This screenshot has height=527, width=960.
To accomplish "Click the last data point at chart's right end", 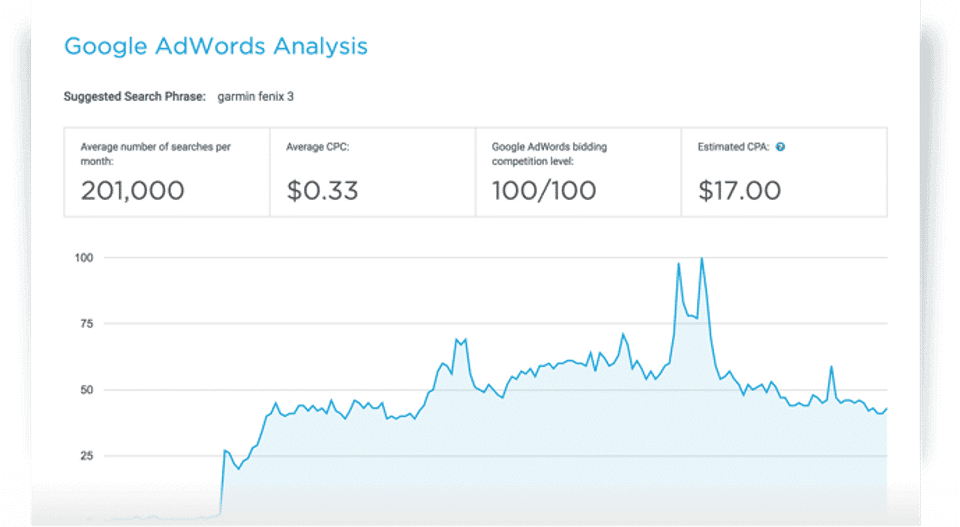I will click(887, 408).
